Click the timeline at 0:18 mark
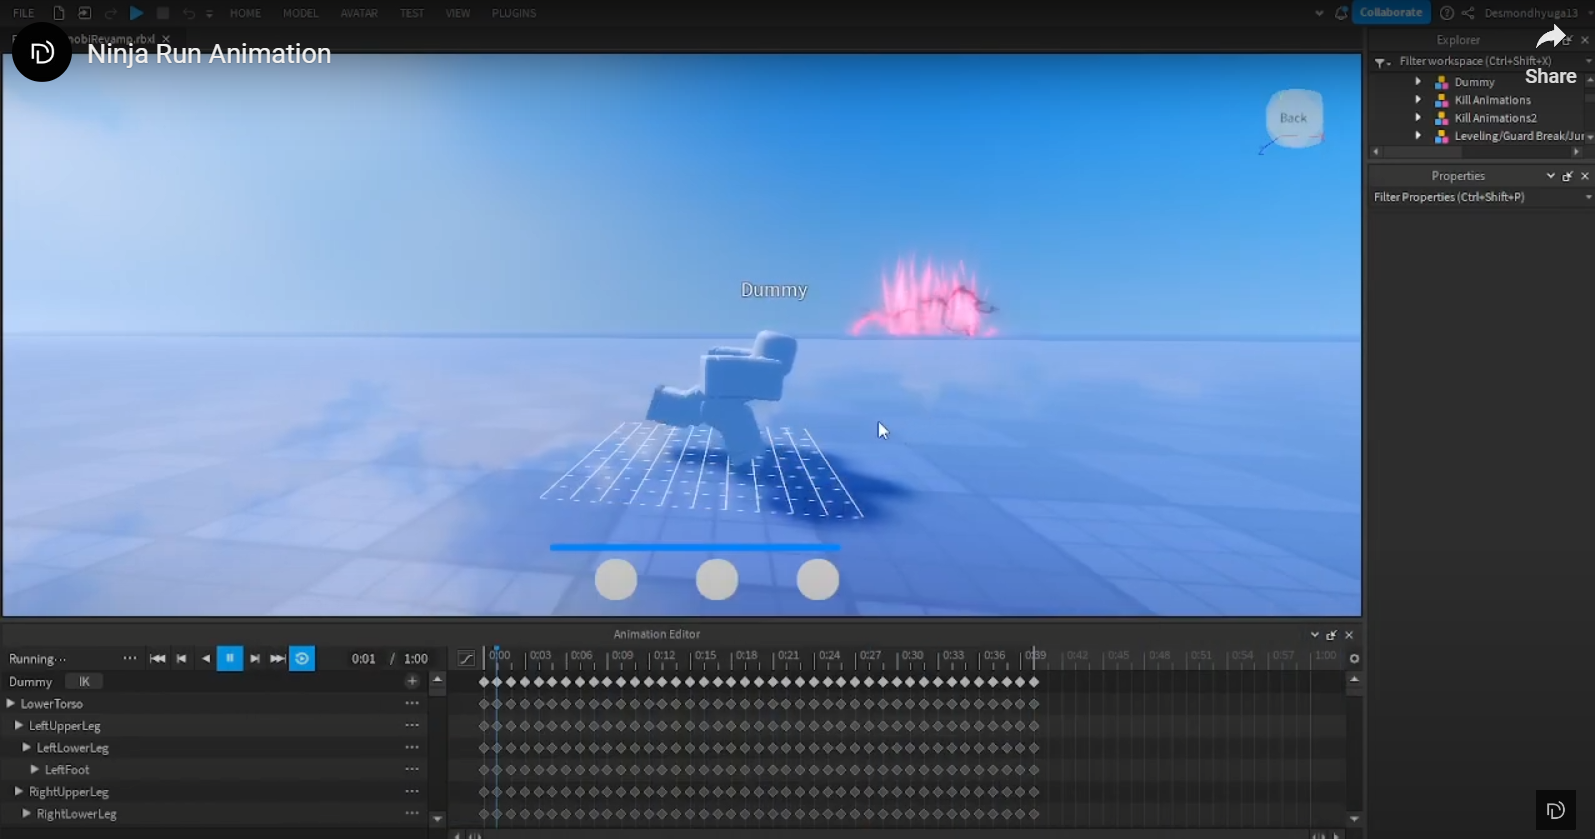The height and width of the screenshot is (839, 1595). pos(745,656)
